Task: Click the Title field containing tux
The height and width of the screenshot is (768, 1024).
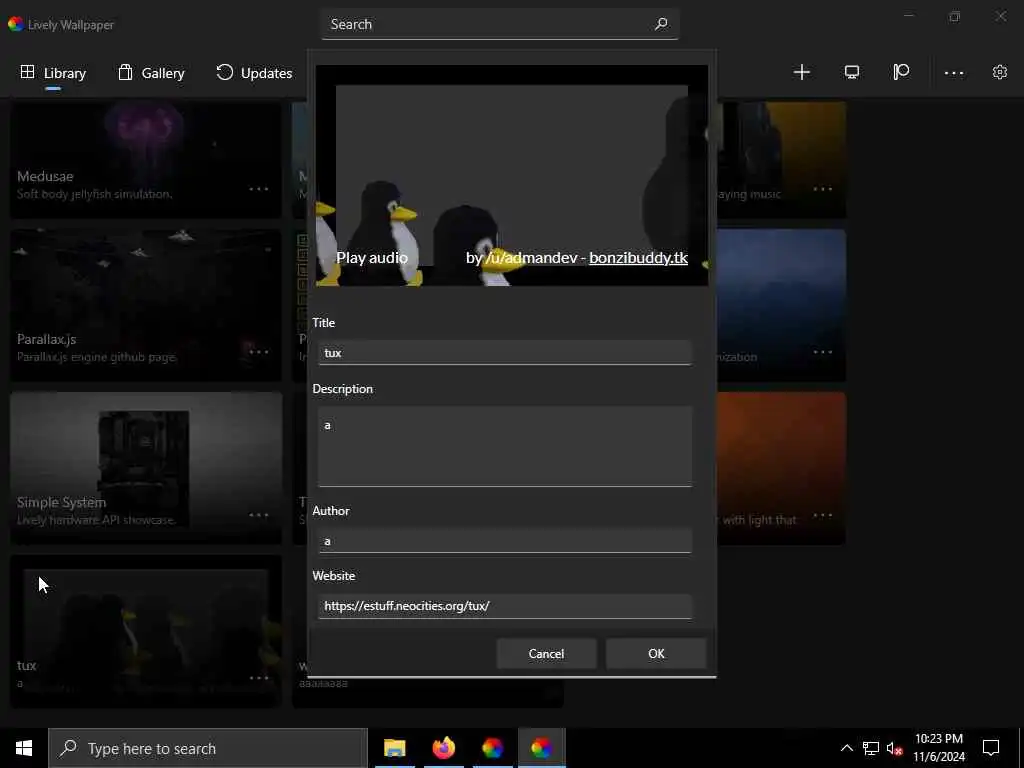Action: pos(505,353)
